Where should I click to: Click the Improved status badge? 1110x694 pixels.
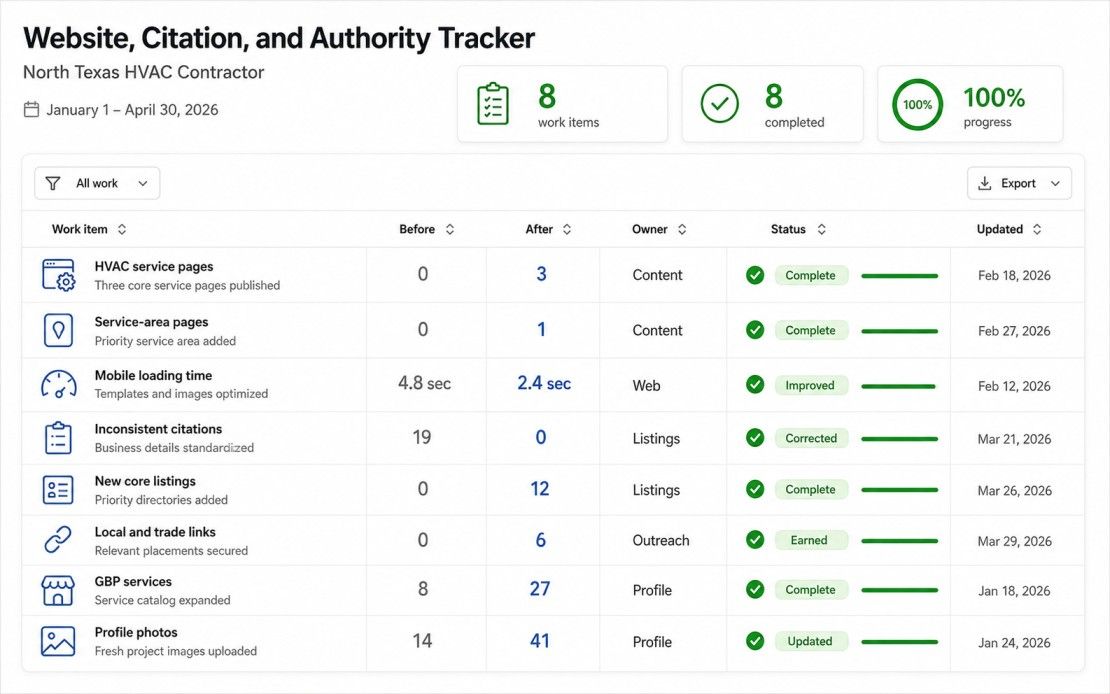[x=810, y=385]
